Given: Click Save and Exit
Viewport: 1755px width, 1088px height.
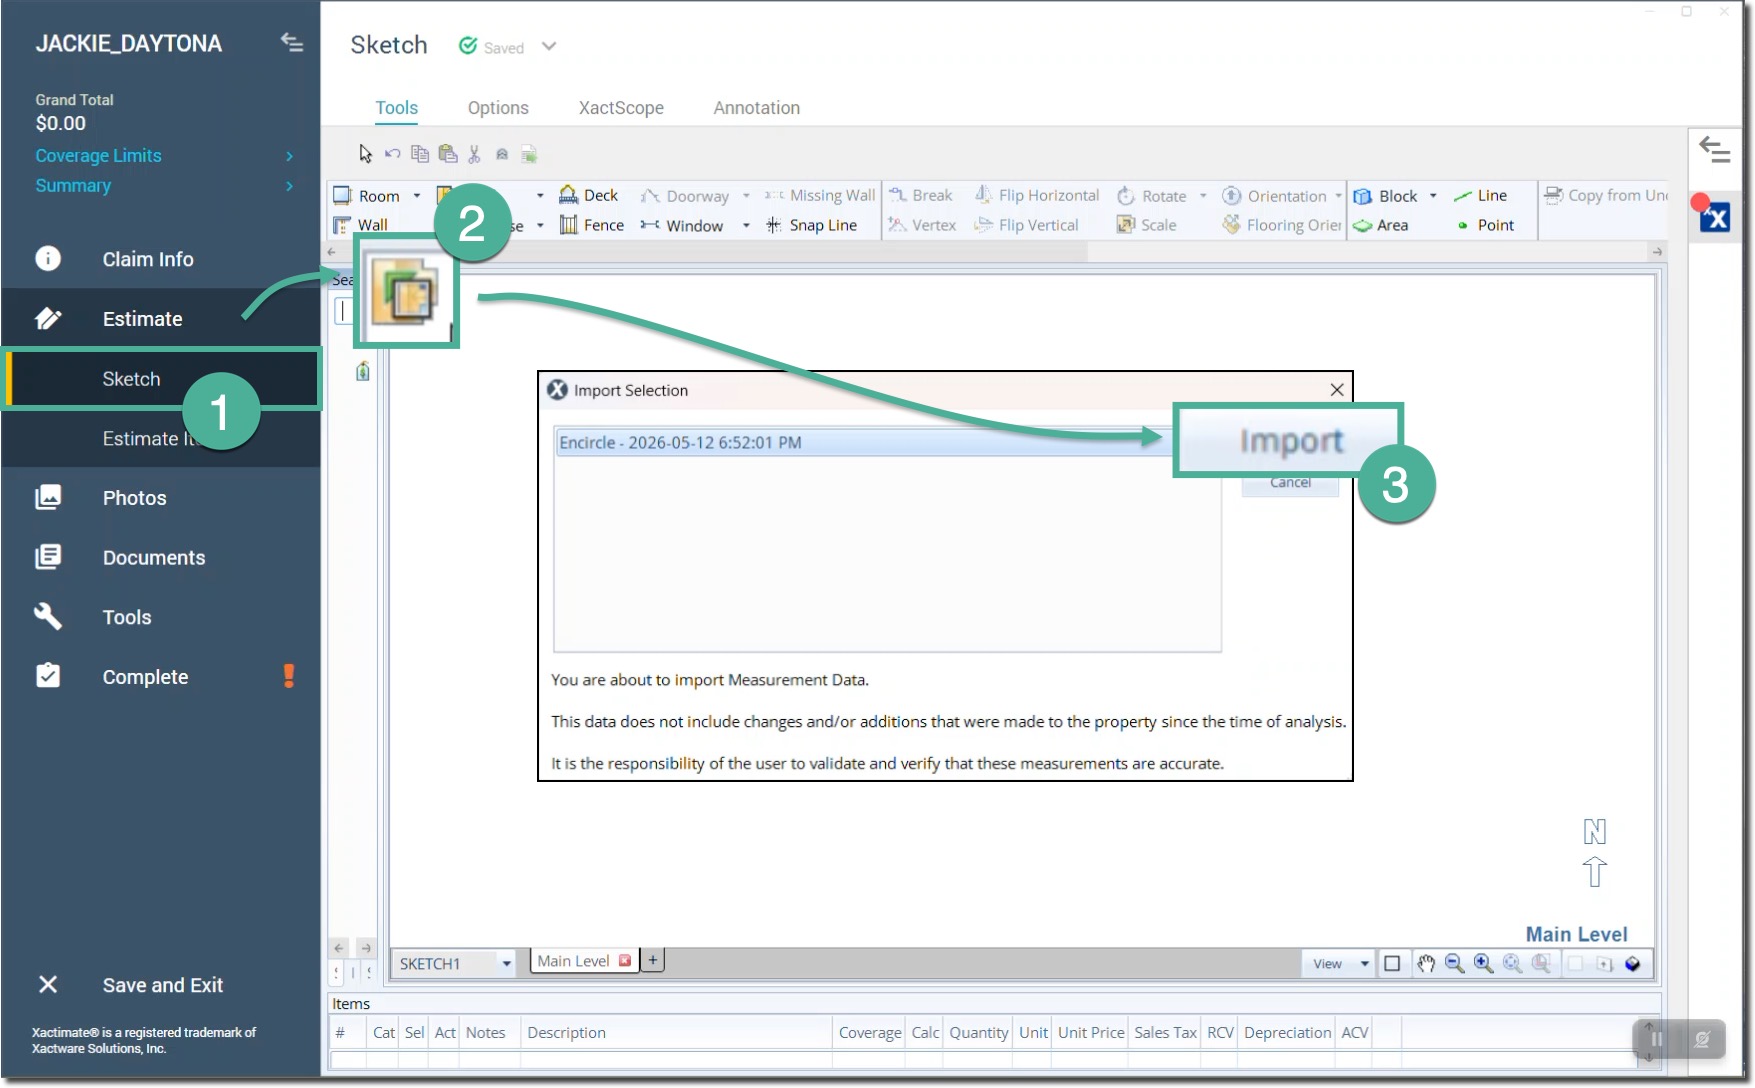Looking at the screenshot, I should tap(160, 985).
